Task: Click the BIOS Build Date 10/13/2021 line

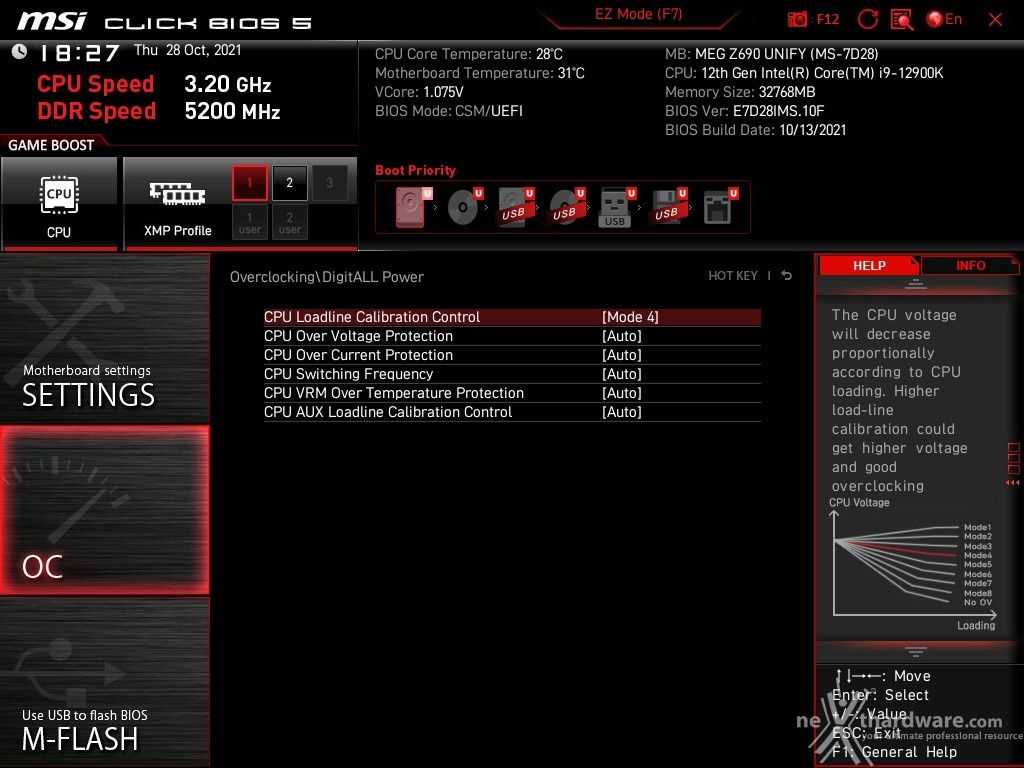Action: [756, 130]
